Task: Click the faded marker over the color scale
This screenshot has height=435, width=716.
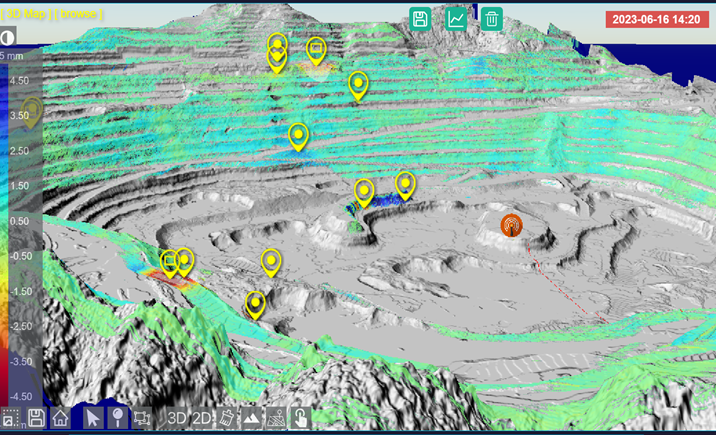Action: pyautogui.click(x=32, y=112)
